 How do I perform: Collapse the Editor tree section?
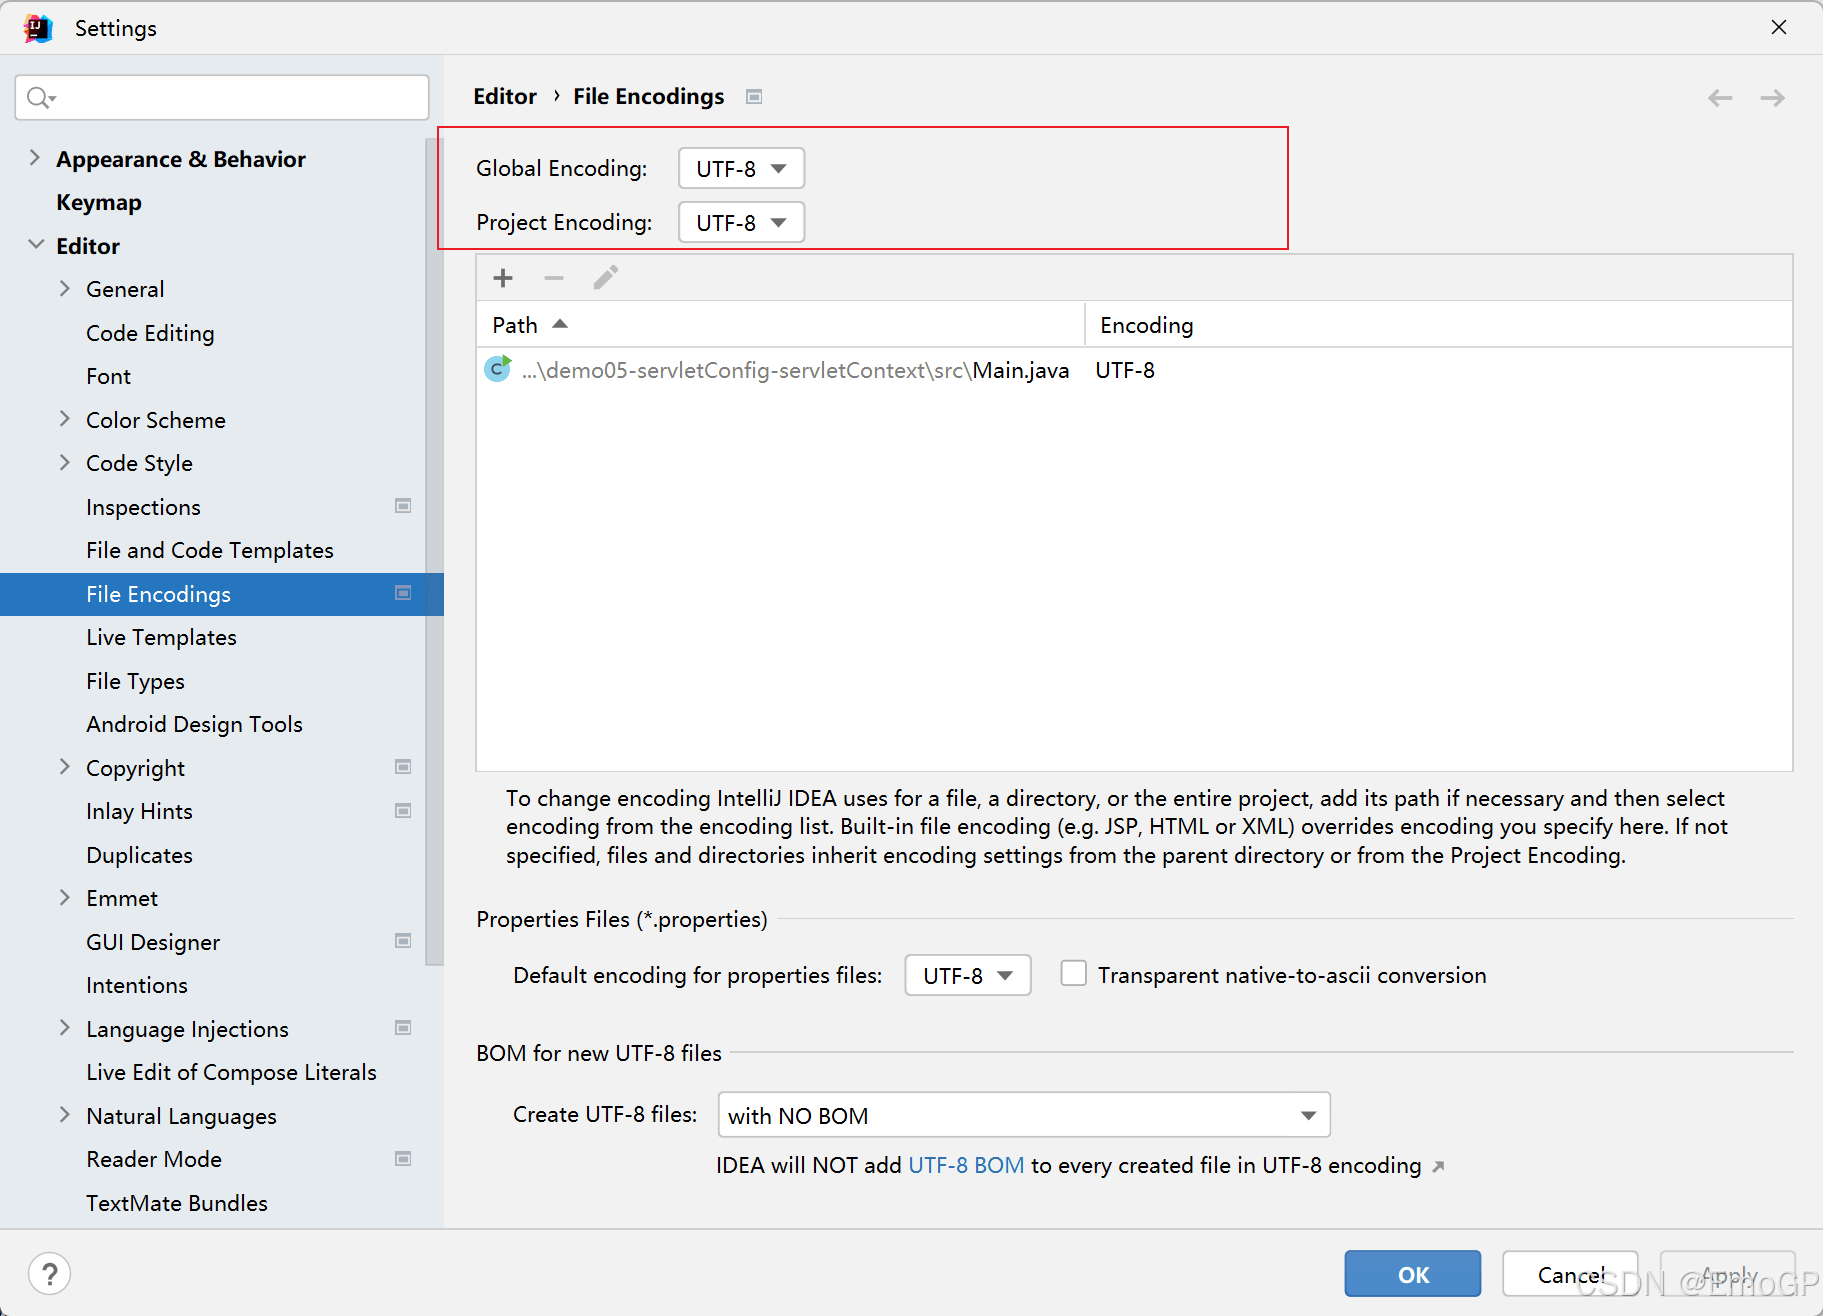point(36,245)
